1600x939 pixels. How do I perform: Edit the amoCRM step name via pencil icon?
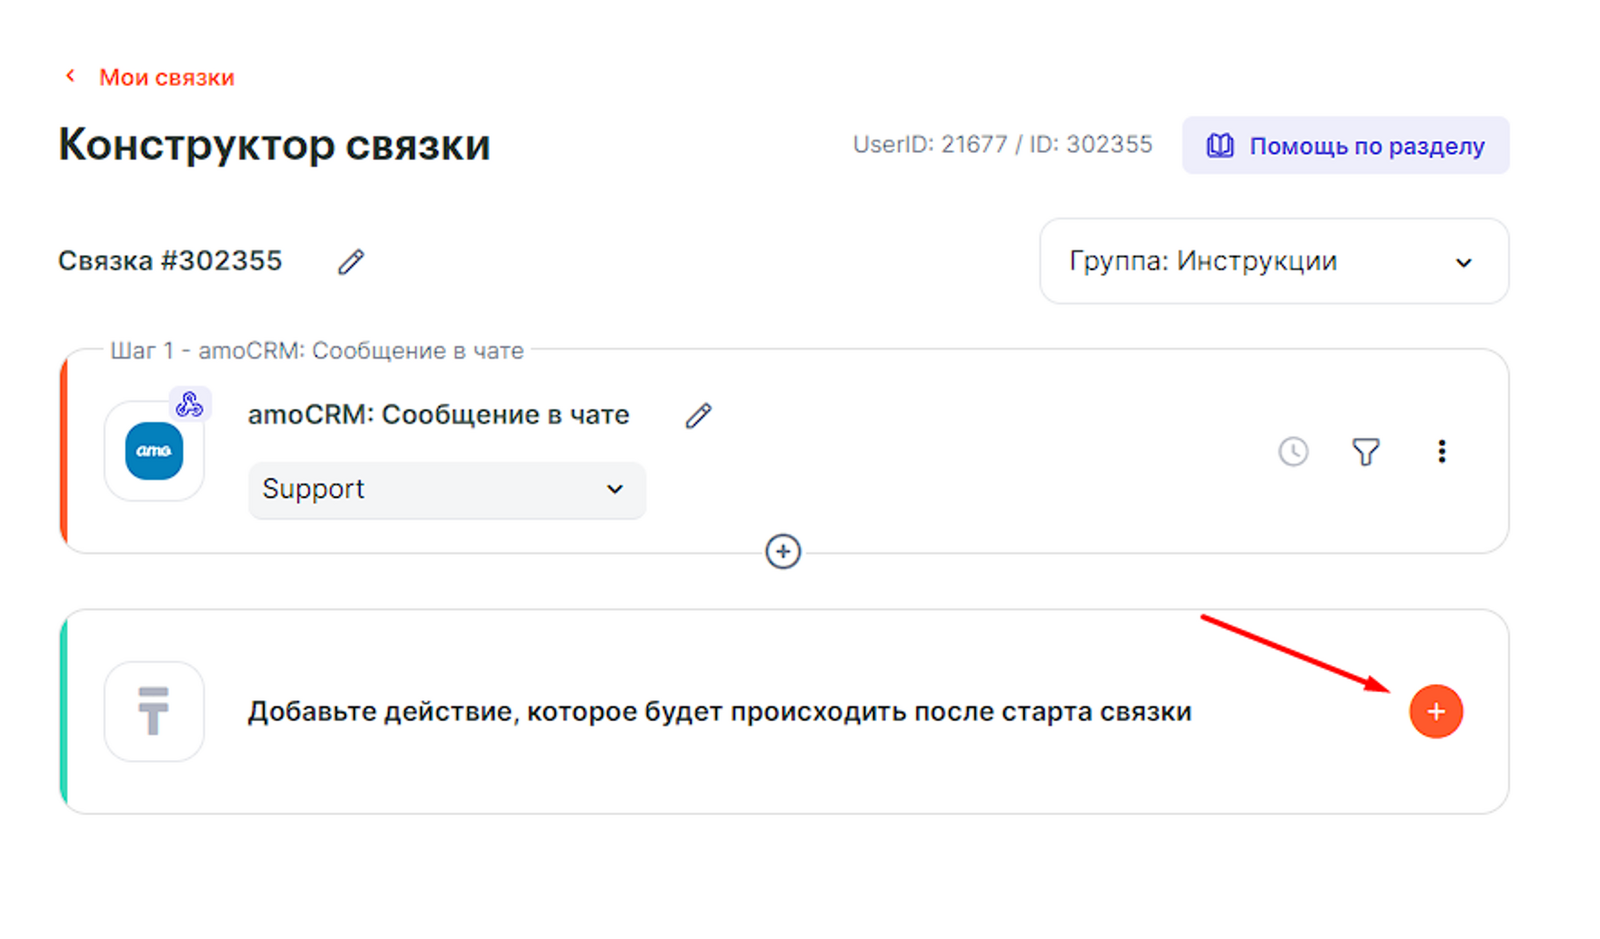tap(698, 415)
